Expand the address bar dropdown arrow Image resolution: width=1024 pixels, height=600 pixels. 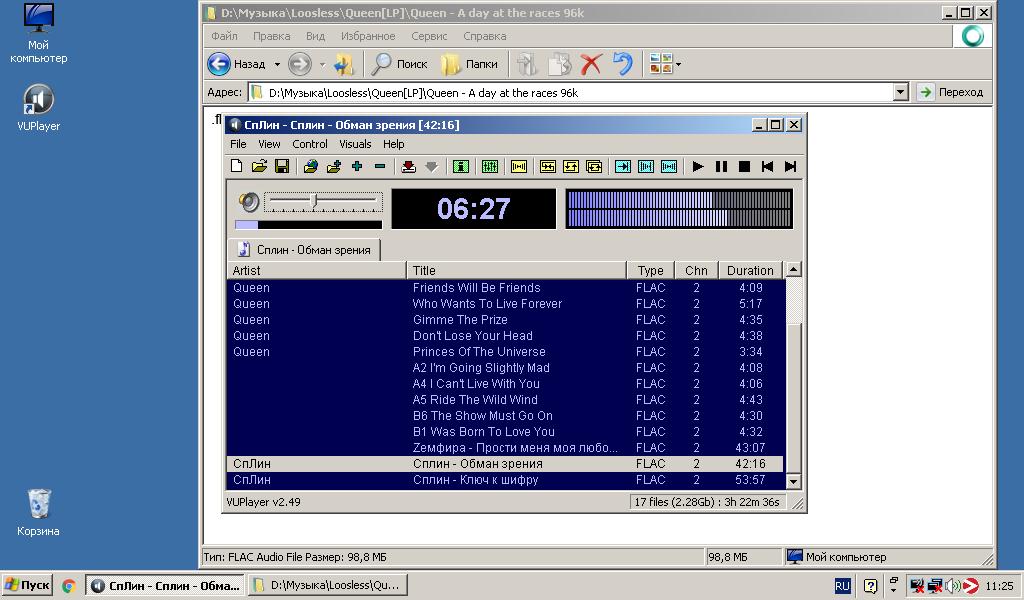[x=901, y=92]
